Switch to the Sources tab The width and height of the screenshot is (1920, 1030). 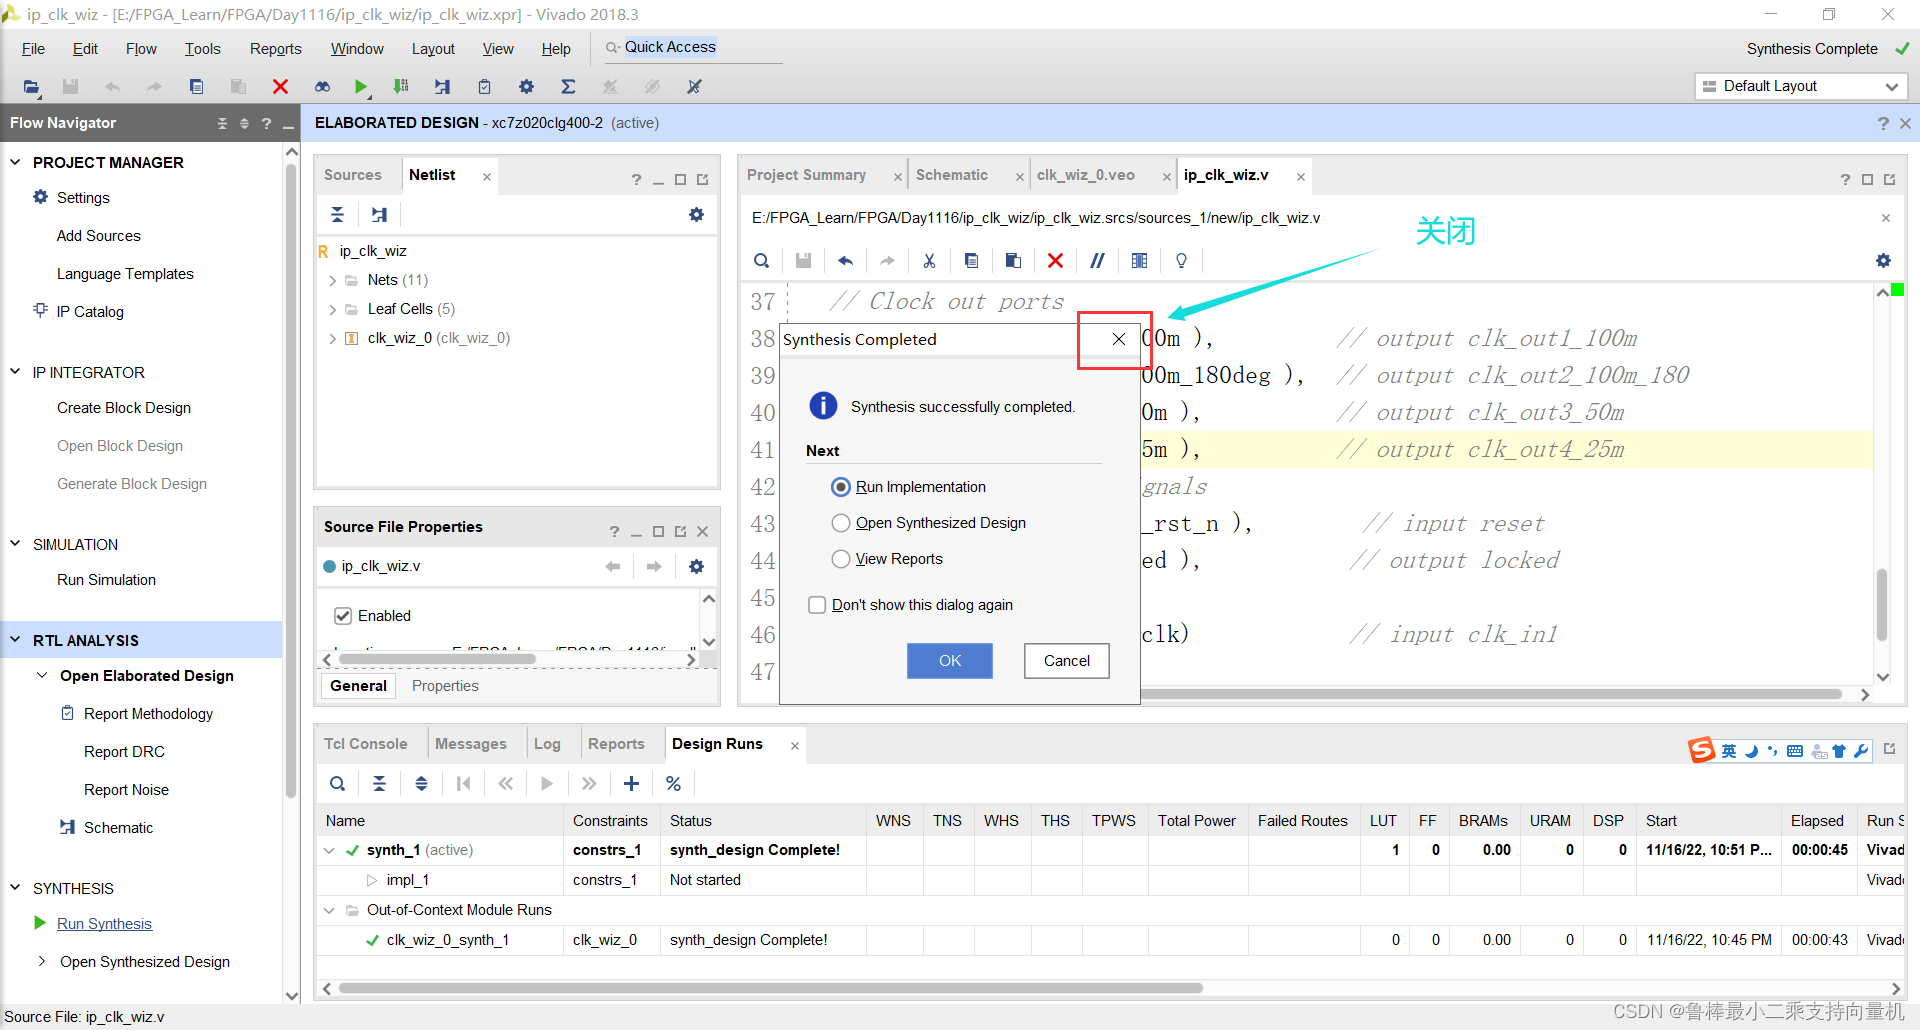click(x=353, y=175)
